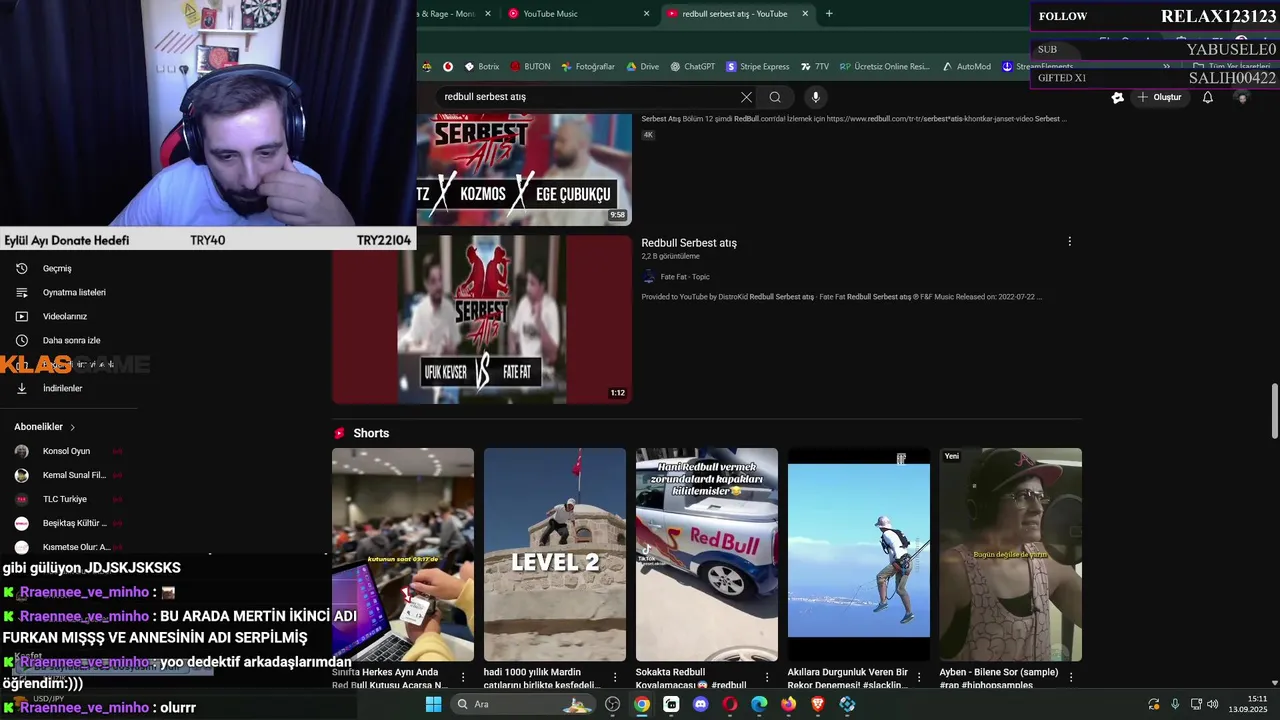
Task: Open YouTube notifications bell
Action: click(1208, 97)
